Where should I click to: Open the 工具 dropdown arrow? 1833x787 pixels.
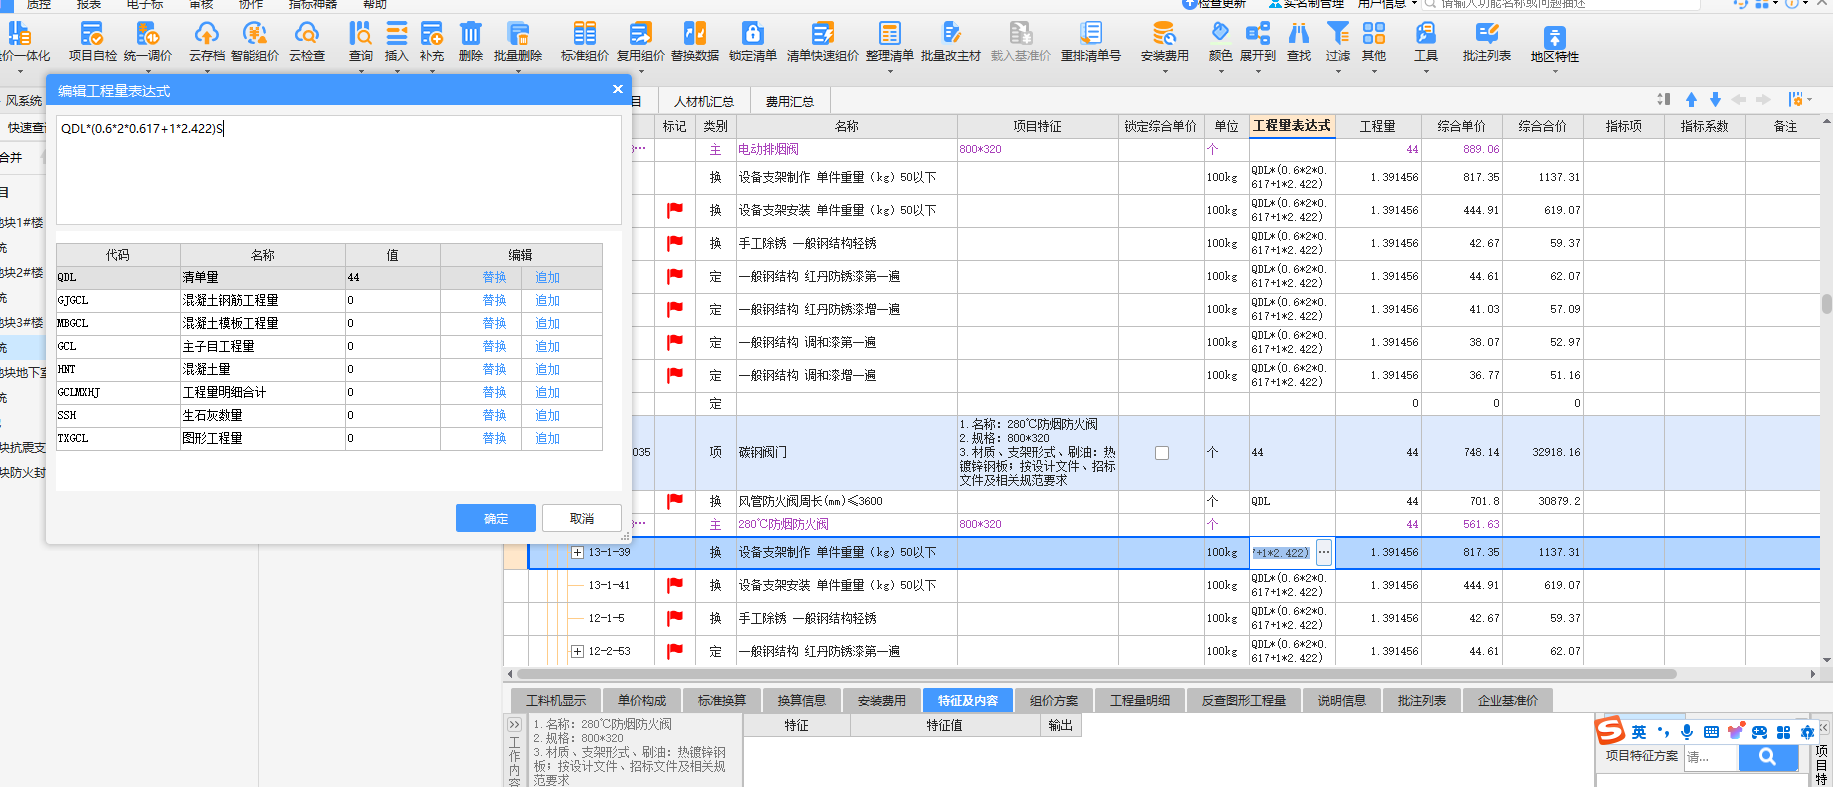[x=1426, y=71]
